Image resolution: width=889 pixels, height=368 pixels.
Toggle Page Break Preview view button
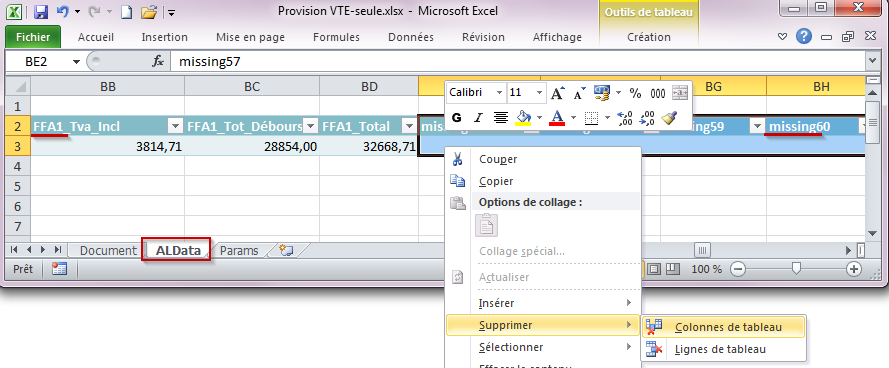(x=672, y=269)
